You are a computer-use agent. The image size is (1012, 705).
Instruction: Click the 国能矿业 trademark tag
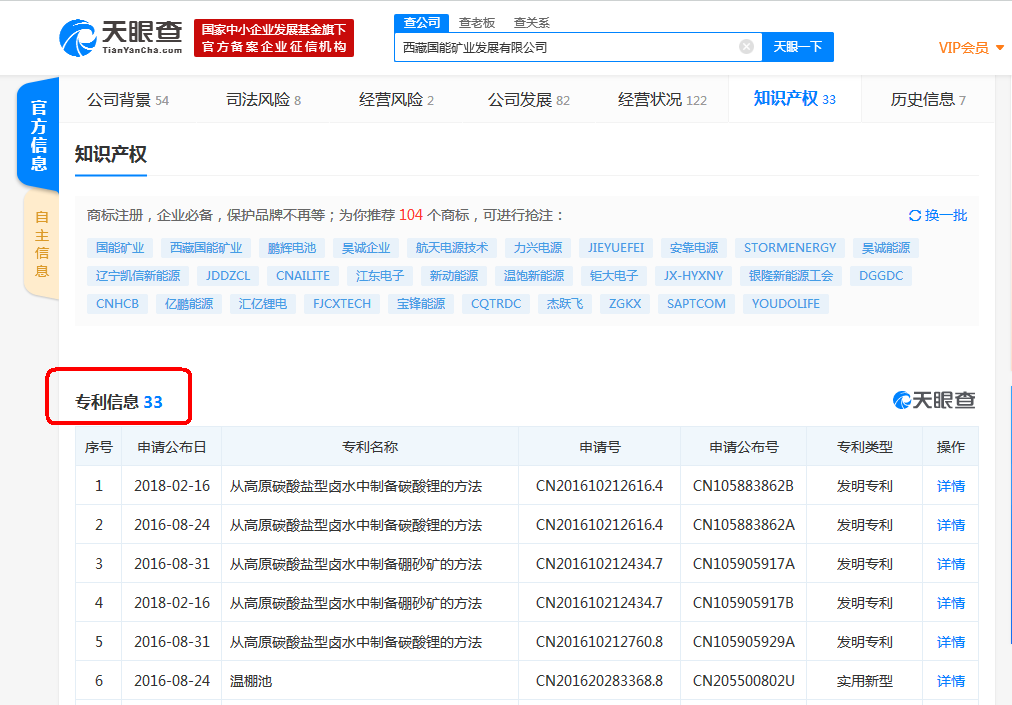click(120, 248)
